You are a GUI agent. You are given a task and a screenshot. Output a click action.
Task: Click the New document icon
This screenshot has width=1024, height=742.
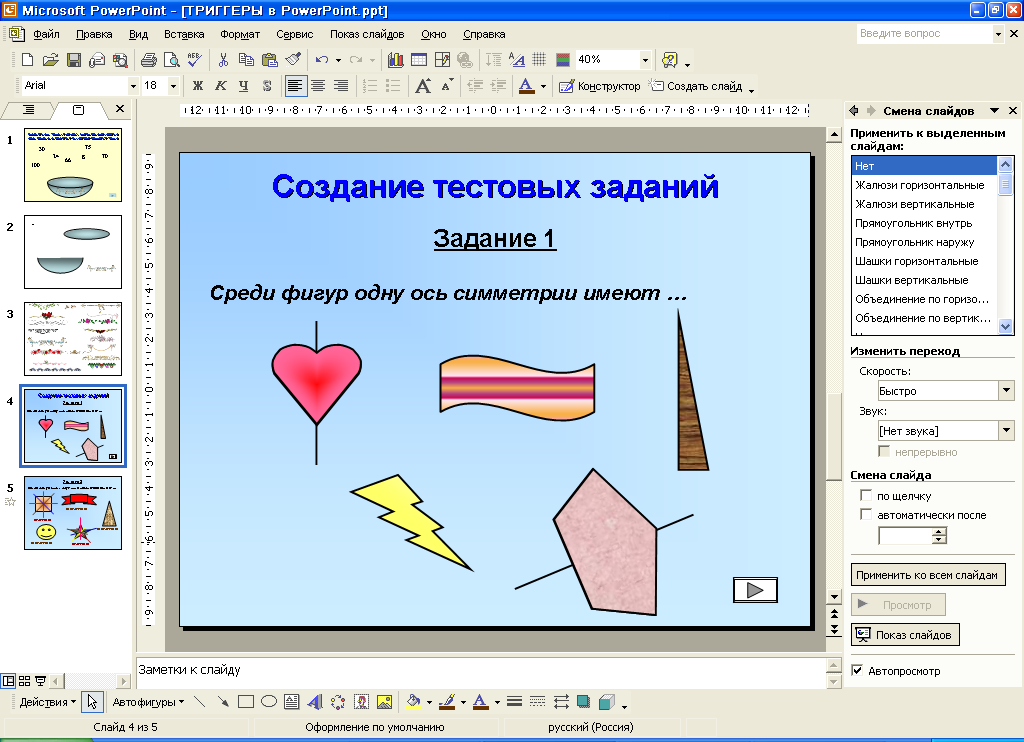pyautogui.click(x=27, y=60)
